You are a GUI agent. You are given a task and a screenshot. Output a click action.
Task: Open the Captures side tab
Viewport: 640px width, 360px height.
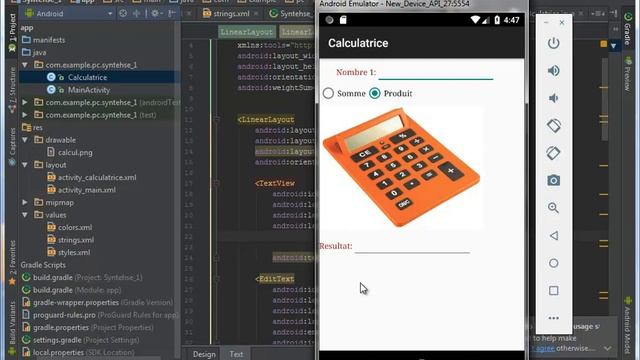(12, 146)
